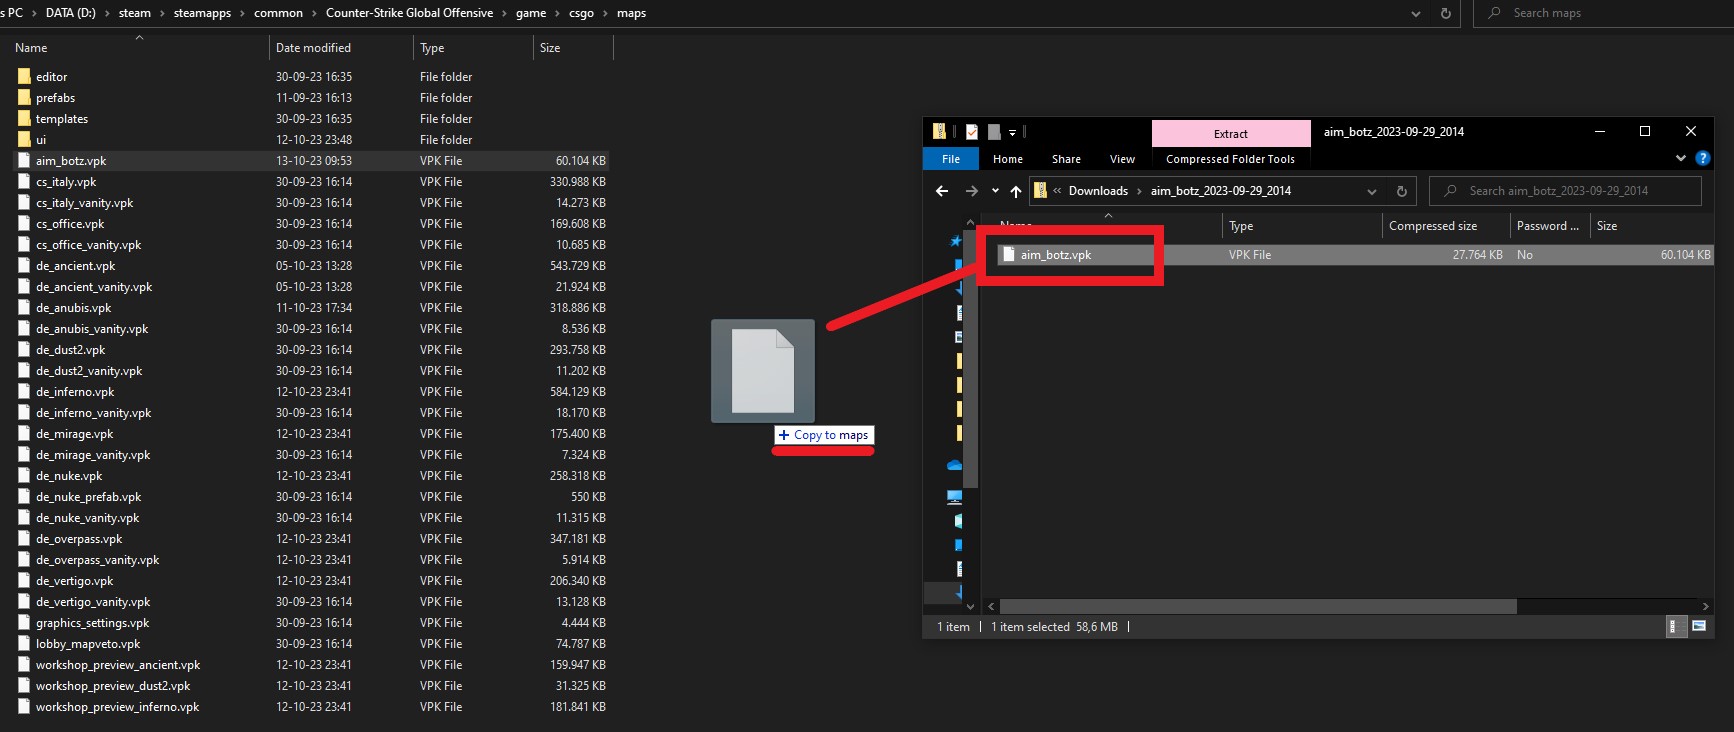Image resolution: width=1734 pixels, height=732 pixels.
Task: Select aim_botz.vpk in the maps folder
Action: pyautogui.click(x=311, y=161)
